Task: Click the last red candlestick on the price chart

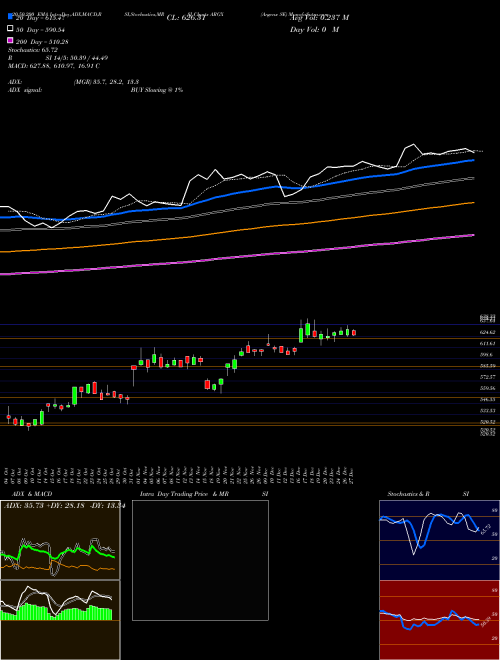Action: point(354,333)
